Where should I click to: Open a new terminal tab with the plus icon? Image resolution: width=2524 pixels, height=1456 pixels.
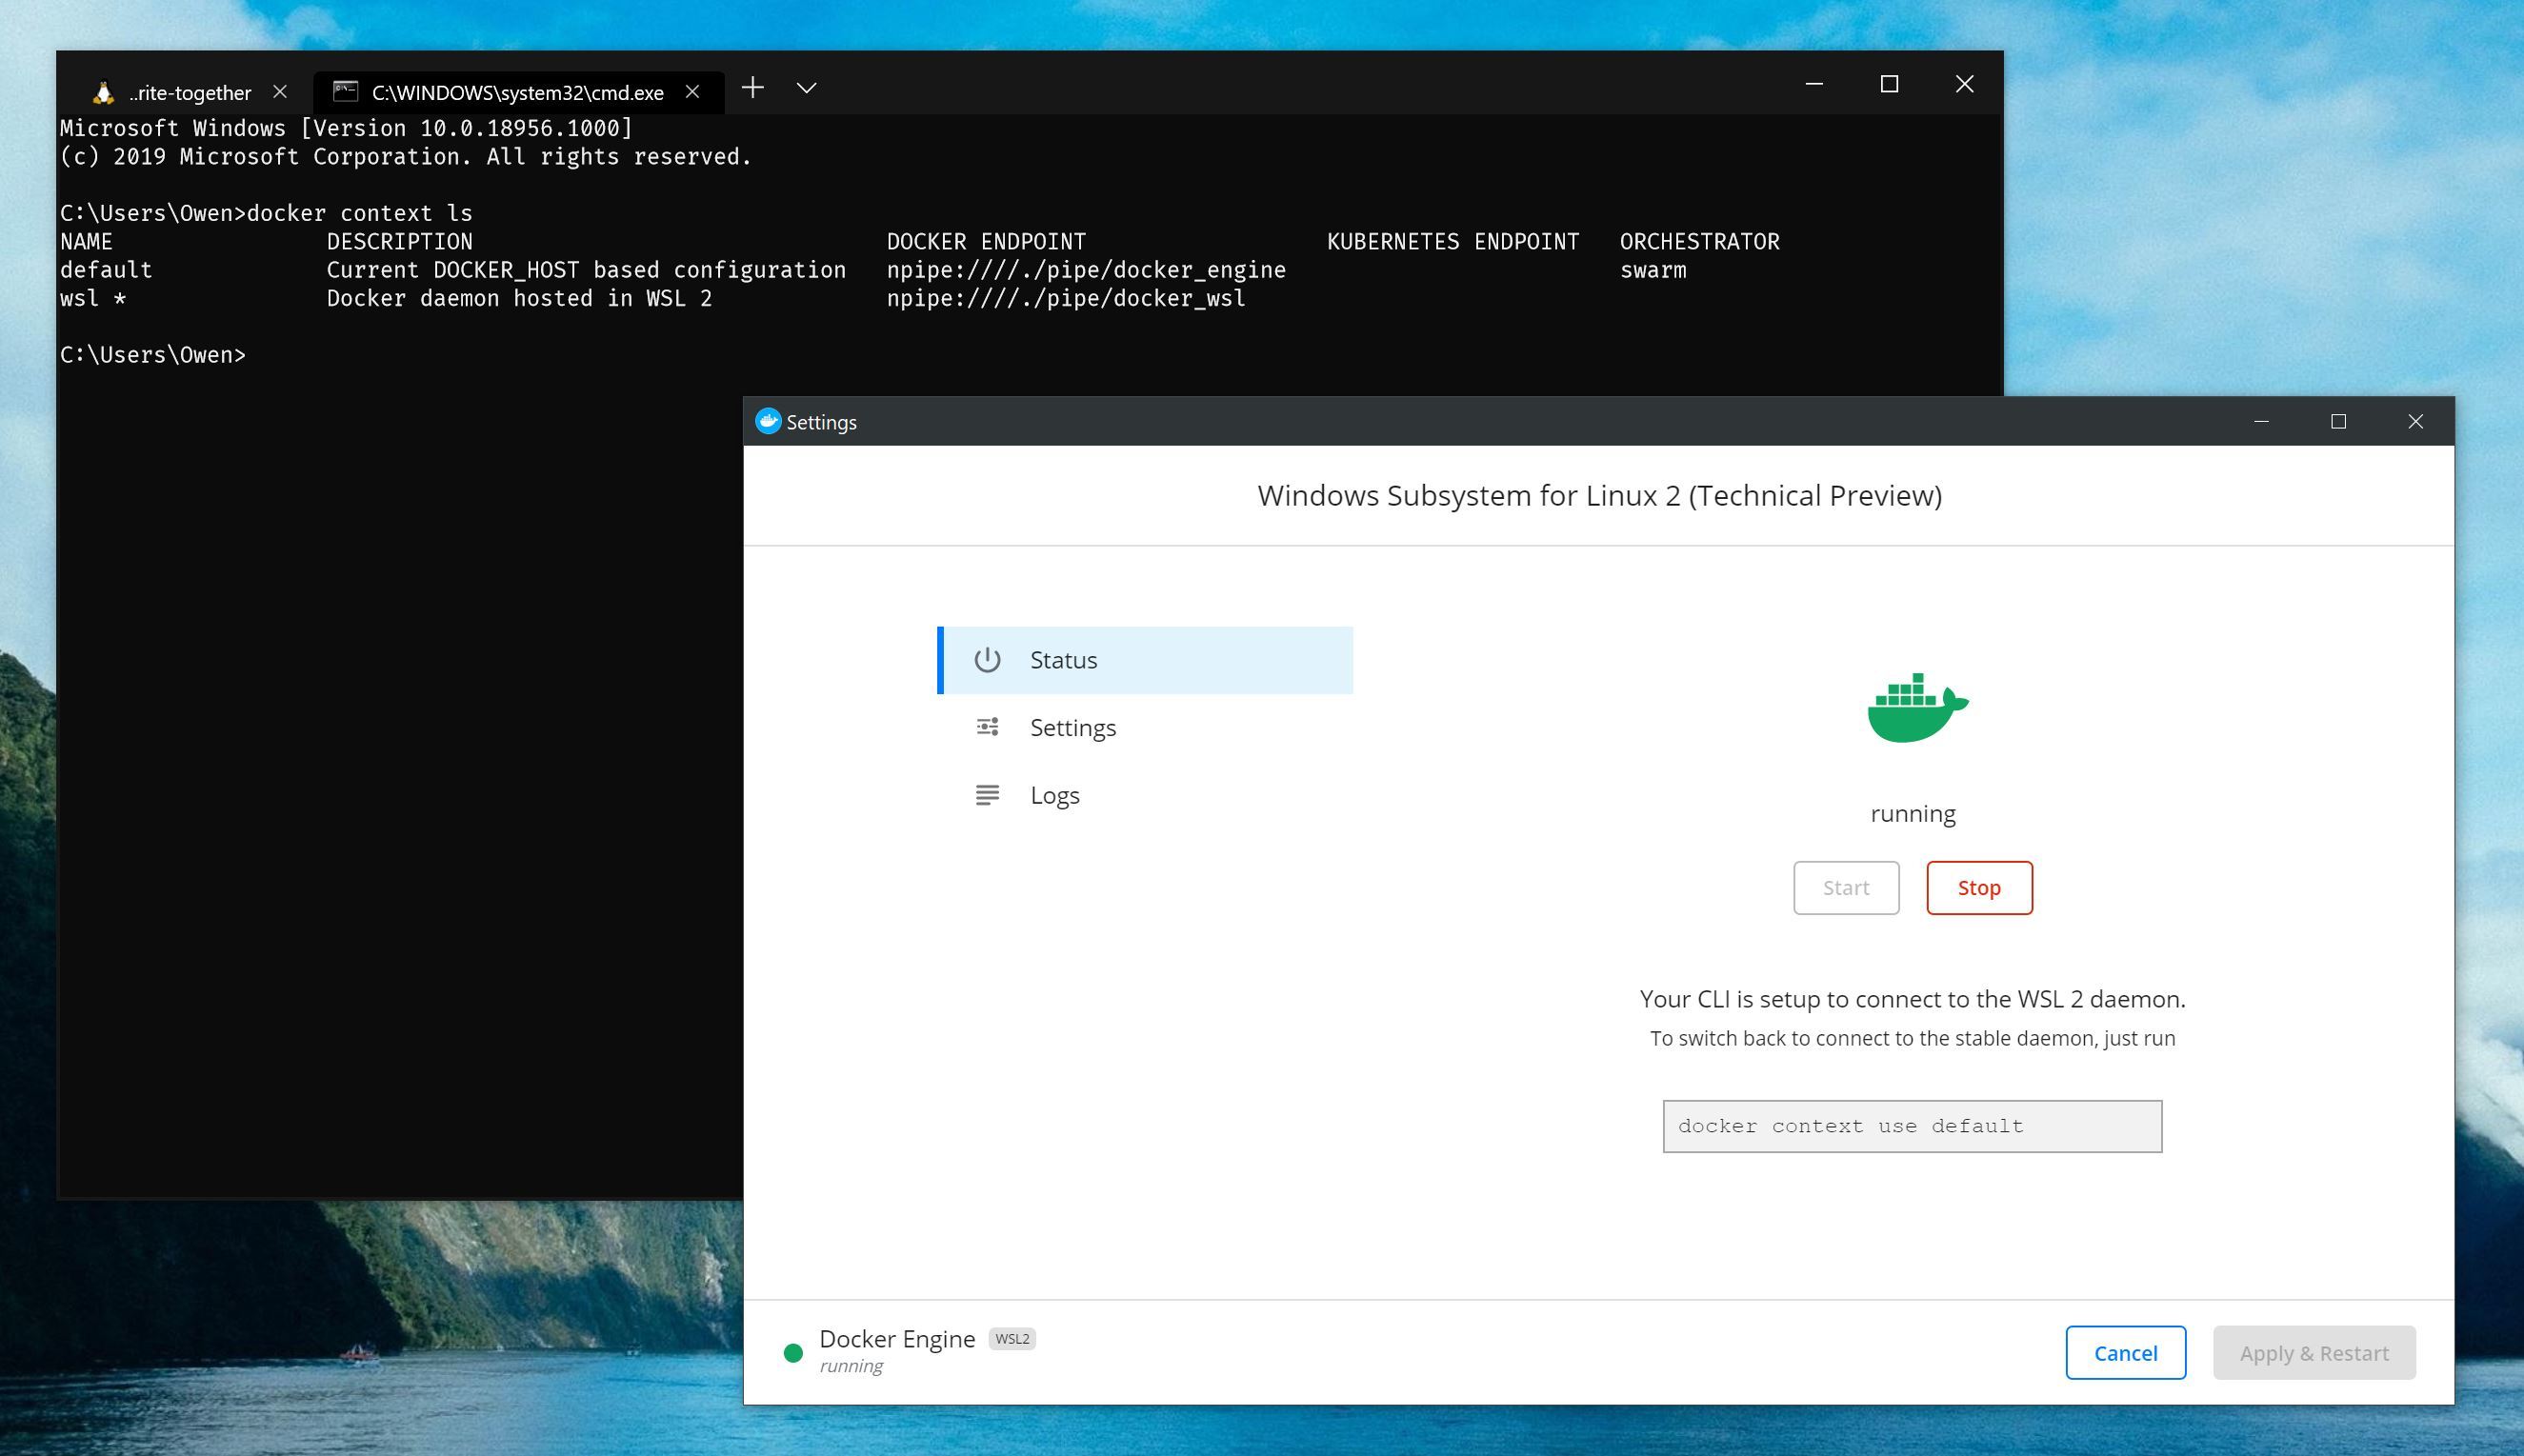tap(753, 88)
